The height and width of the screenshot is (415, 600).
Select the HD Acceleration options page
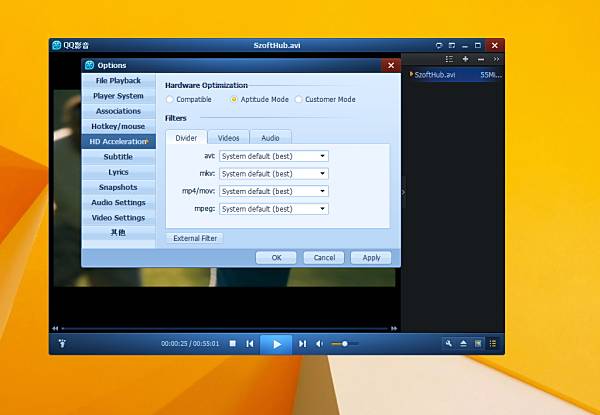118,142
